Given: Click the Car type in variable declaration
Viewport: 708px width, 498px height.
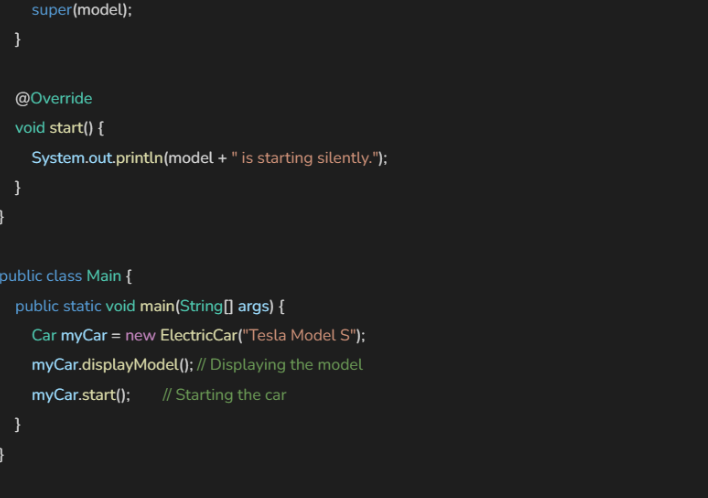Looking at the screenshot, I should pyautogui.click(x=44, y=335).
